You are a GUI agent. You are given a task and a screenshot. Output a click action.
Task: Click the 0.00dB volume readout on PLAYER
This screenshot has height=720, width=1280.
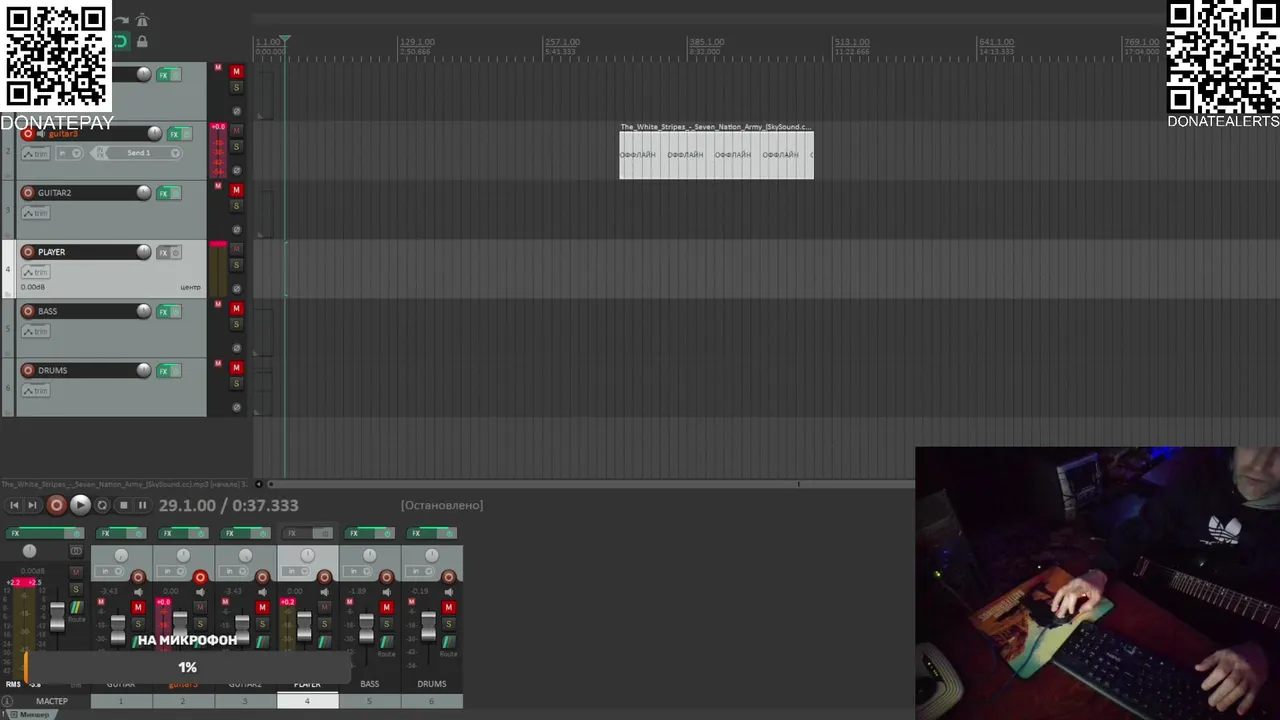click(32, 287)
